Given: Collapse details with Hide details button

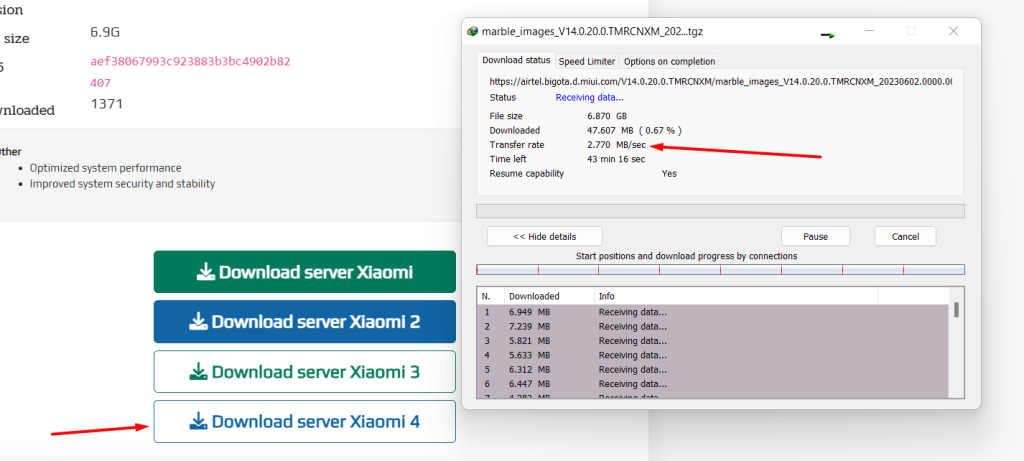Looking at the screenshot, I should click(x=544, y=237).
